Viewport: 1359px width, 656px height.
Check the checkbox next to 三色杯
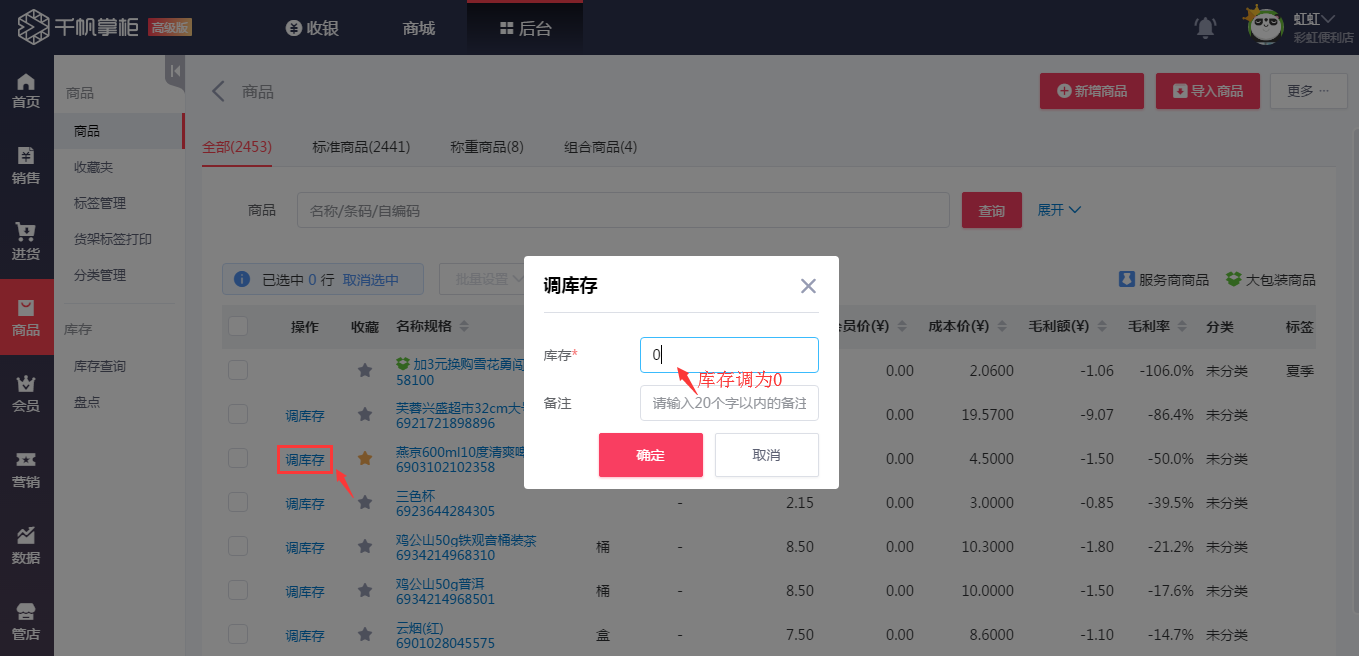237,502
